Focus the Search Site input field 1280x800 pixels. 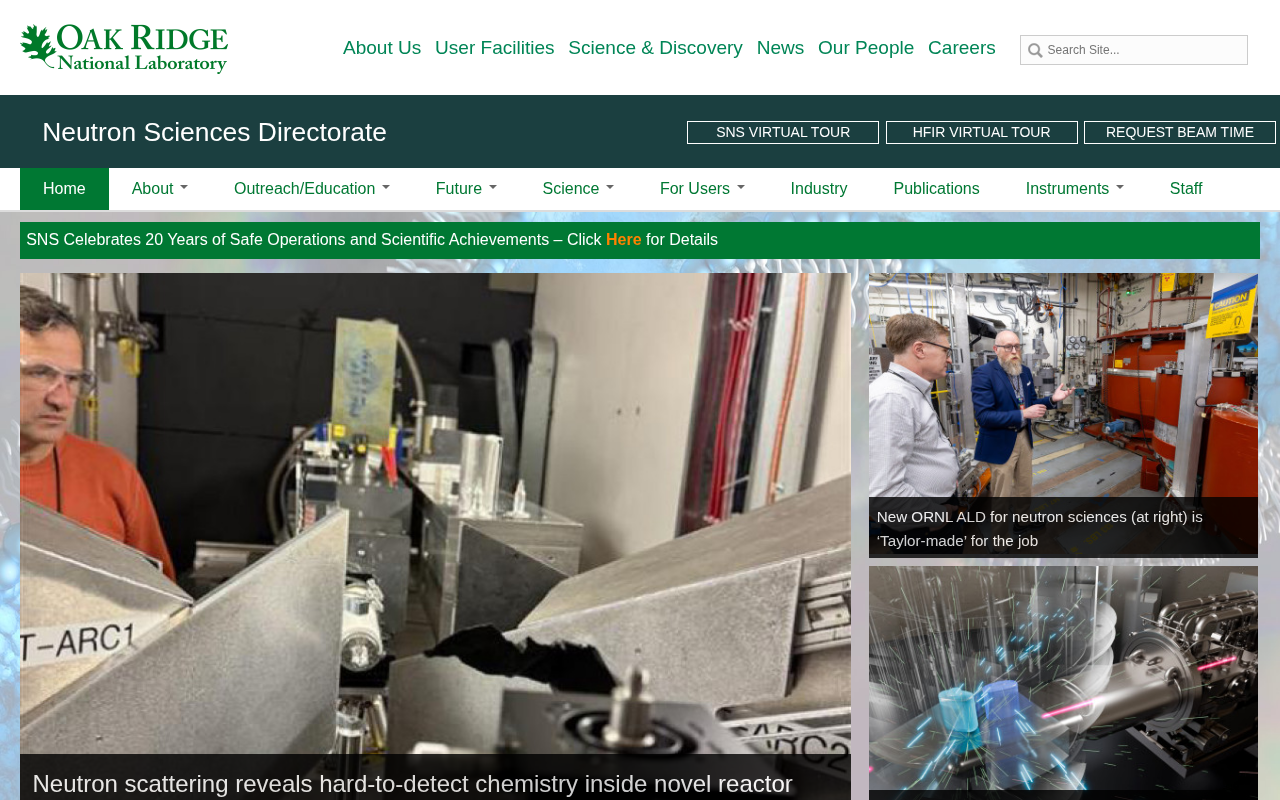click(x=1134, y=50)
